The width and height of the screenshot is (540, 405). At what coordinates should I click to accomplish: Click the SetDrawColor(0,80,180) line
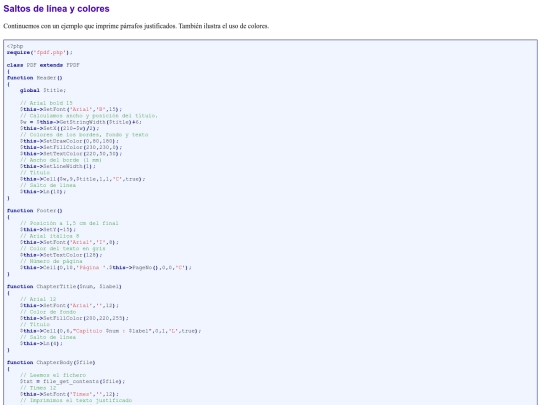[x=69, y=141]
